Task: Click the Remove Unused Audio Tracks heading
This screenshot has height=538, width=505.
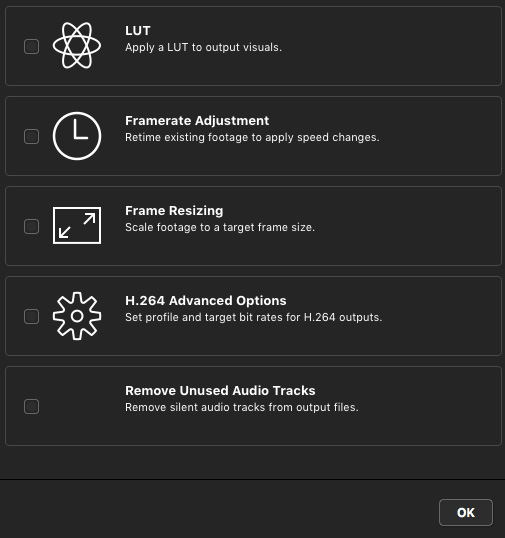Action: 220,390
